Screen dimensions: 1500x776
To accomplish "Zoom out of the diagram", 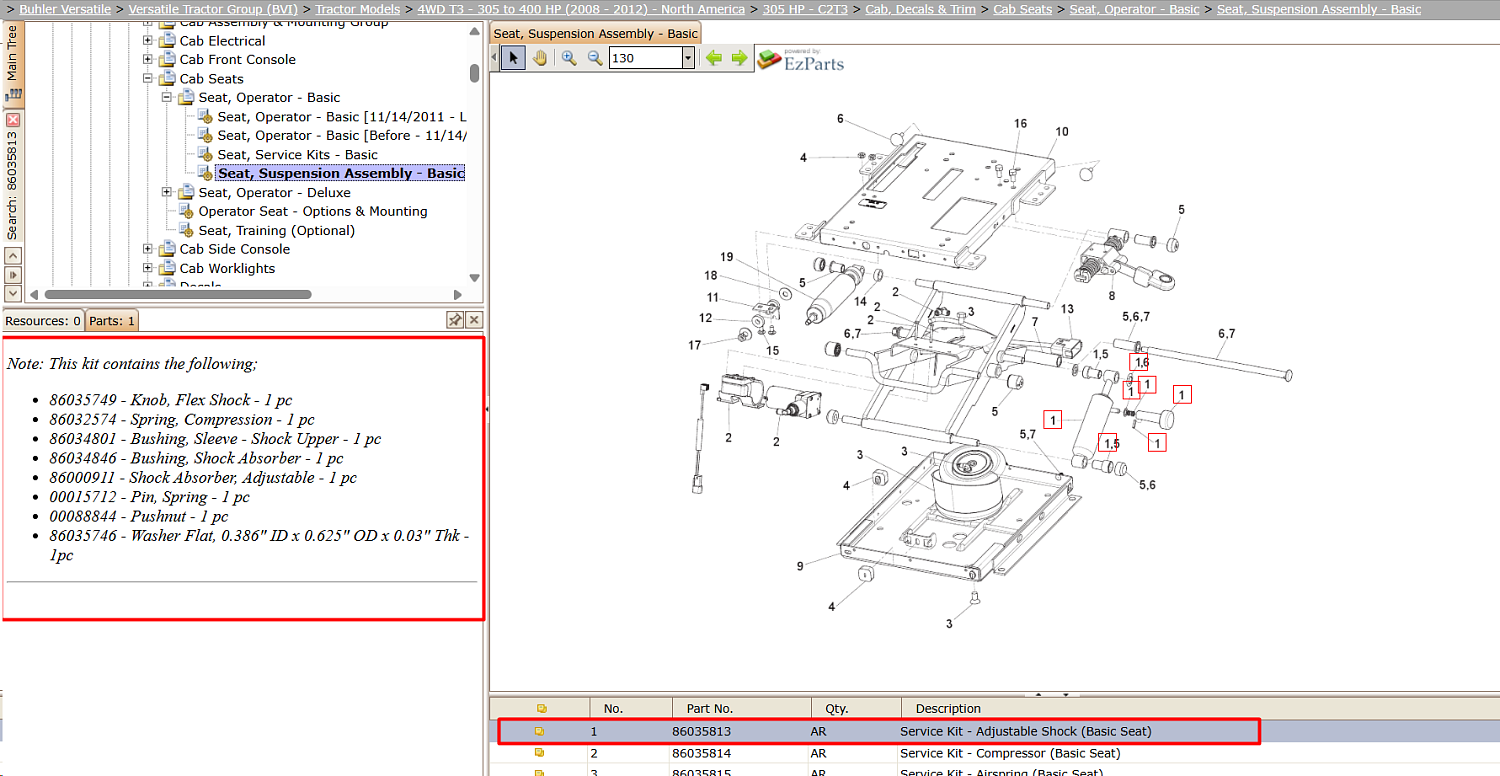I will (595, 58).
